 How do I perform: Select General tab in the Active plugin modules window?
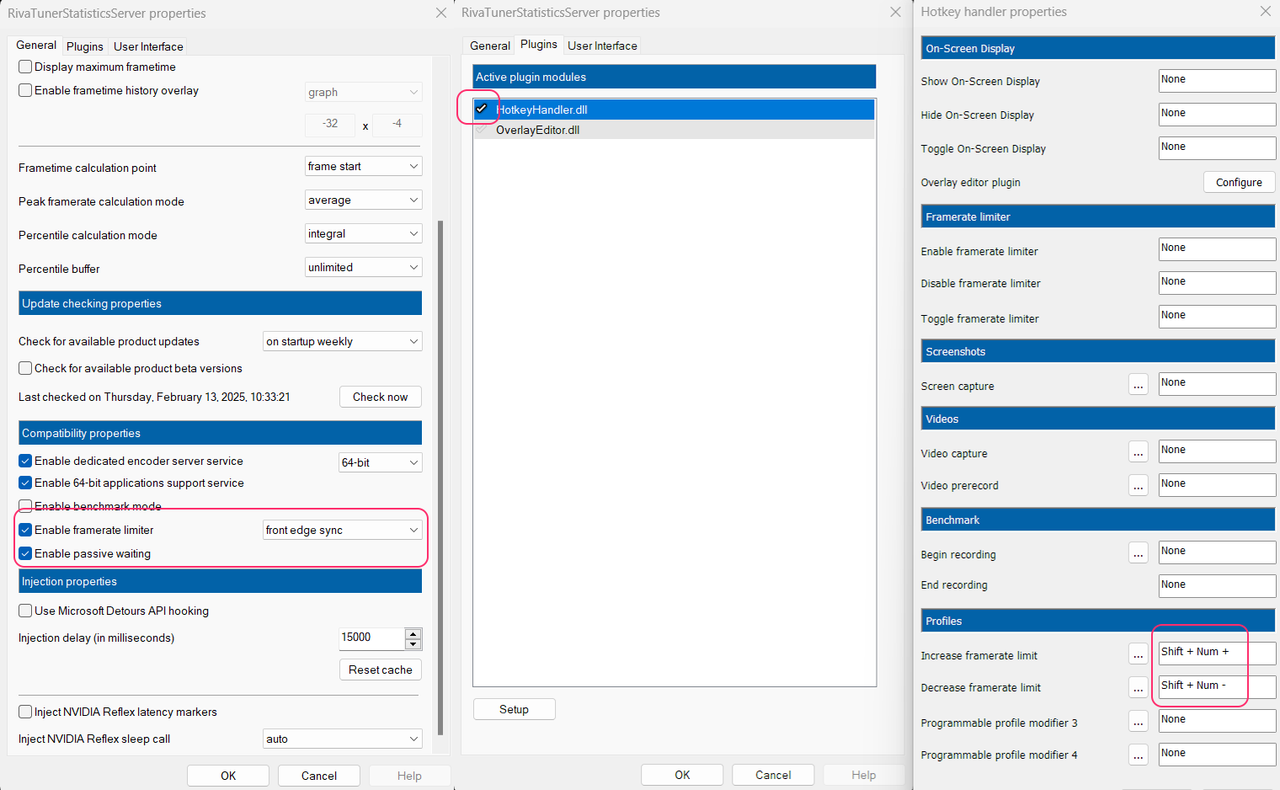click(x=490, y=46)
